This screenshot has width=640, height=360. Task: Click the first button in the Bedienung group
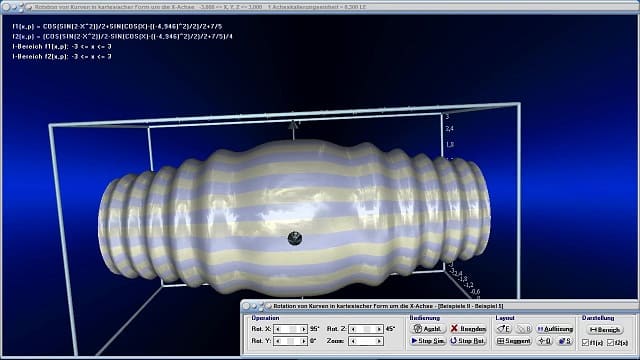coord(427,329)
